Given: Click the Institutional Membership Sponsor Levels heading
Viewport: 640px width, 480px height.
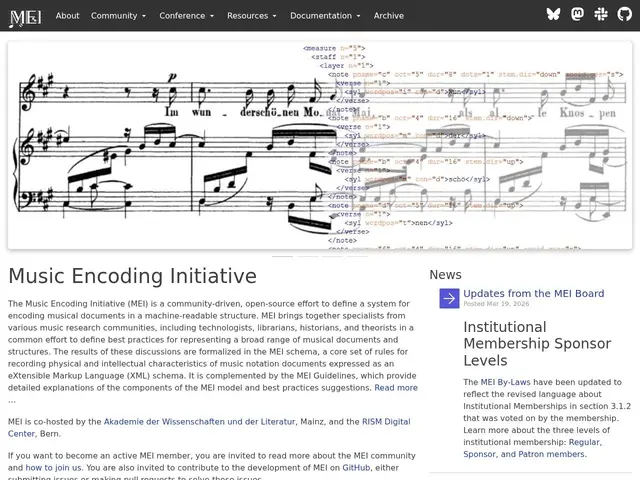Looking at the screenshot, I should coord(537,344).
